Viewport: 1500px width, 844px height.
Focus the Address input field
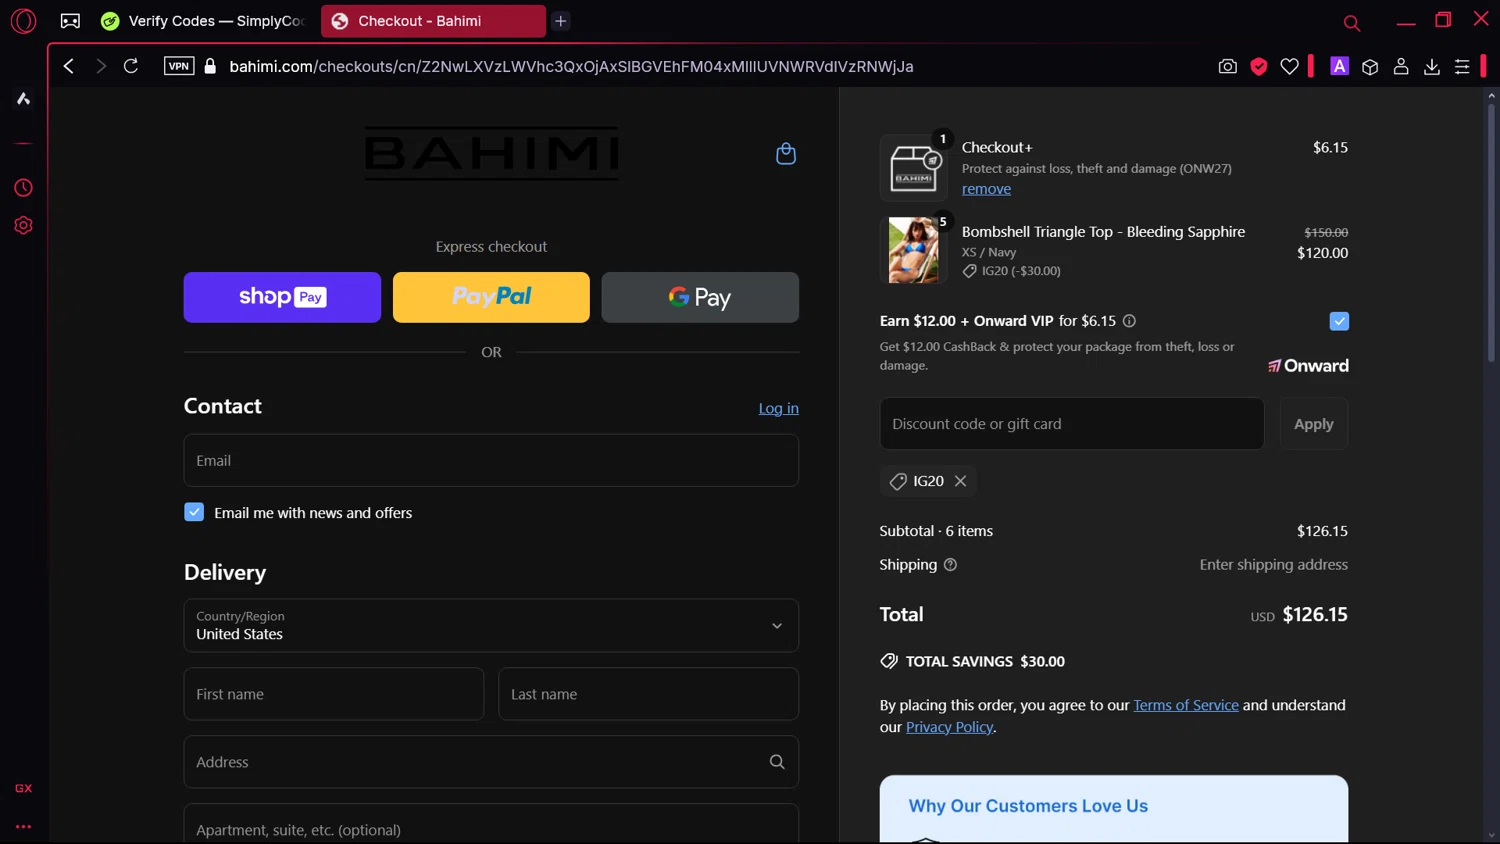click(491, 762)
